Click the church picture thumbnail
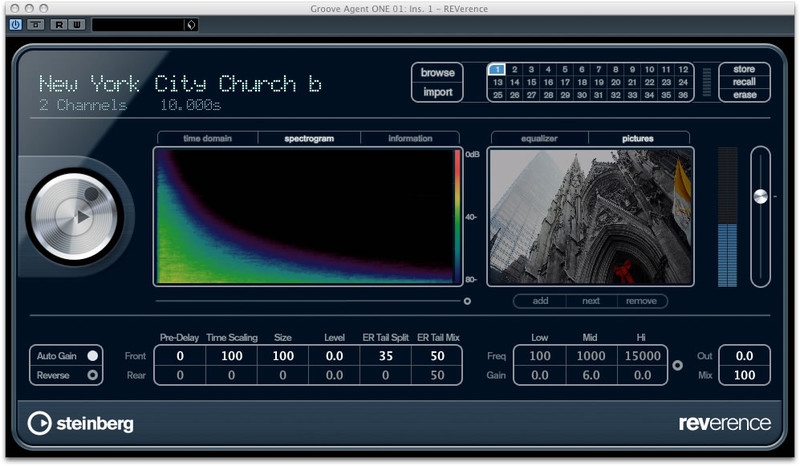Viewport: 800px width, 466px height. pyautogui.click(x=590, y=216)
